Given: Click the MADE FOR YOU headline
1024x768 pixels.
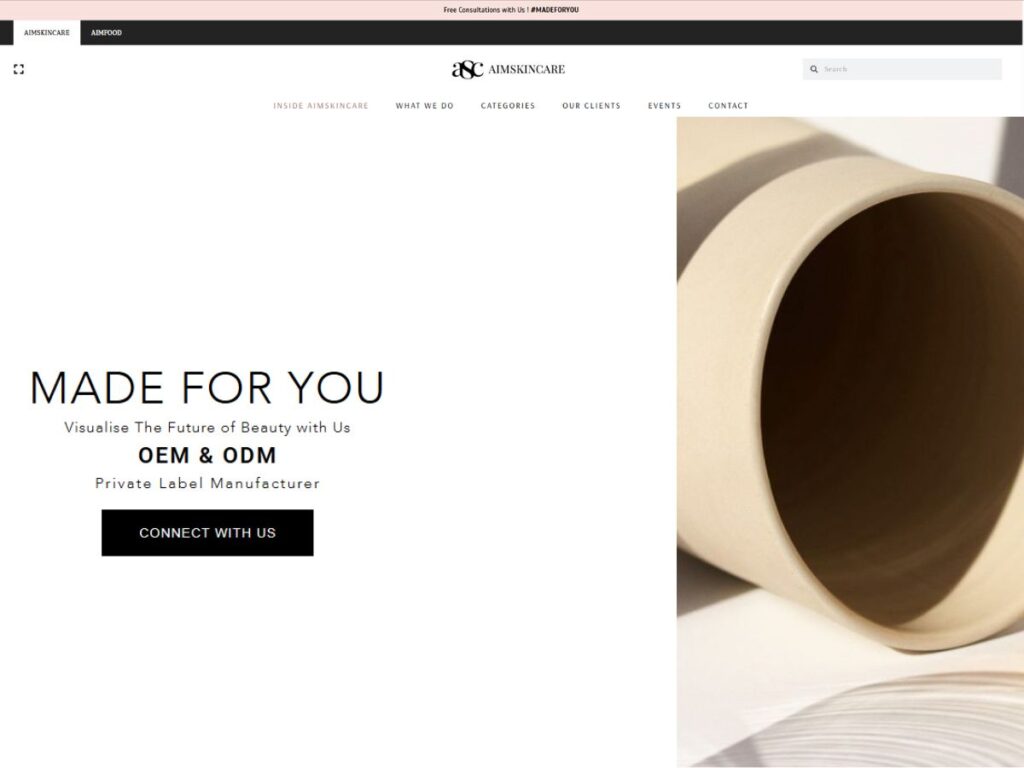Looking at the screenshot, I should pos(207,387).
